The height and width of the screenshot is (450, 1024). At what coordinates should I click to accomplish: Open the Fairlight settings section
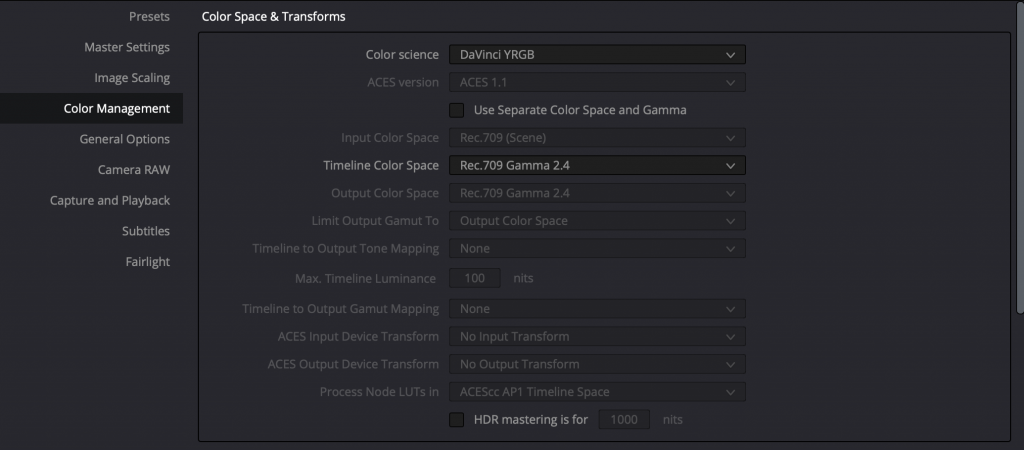click(x=146, y=262)
